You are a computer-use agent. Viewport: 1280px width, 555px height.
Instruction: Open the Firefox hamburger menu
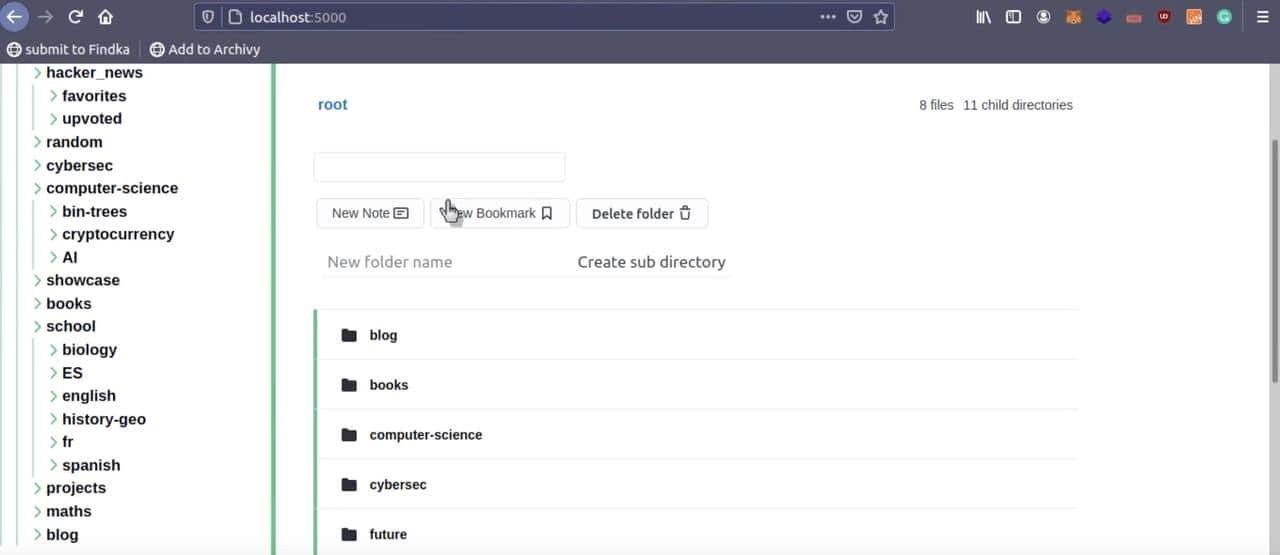pos(1261,17)
